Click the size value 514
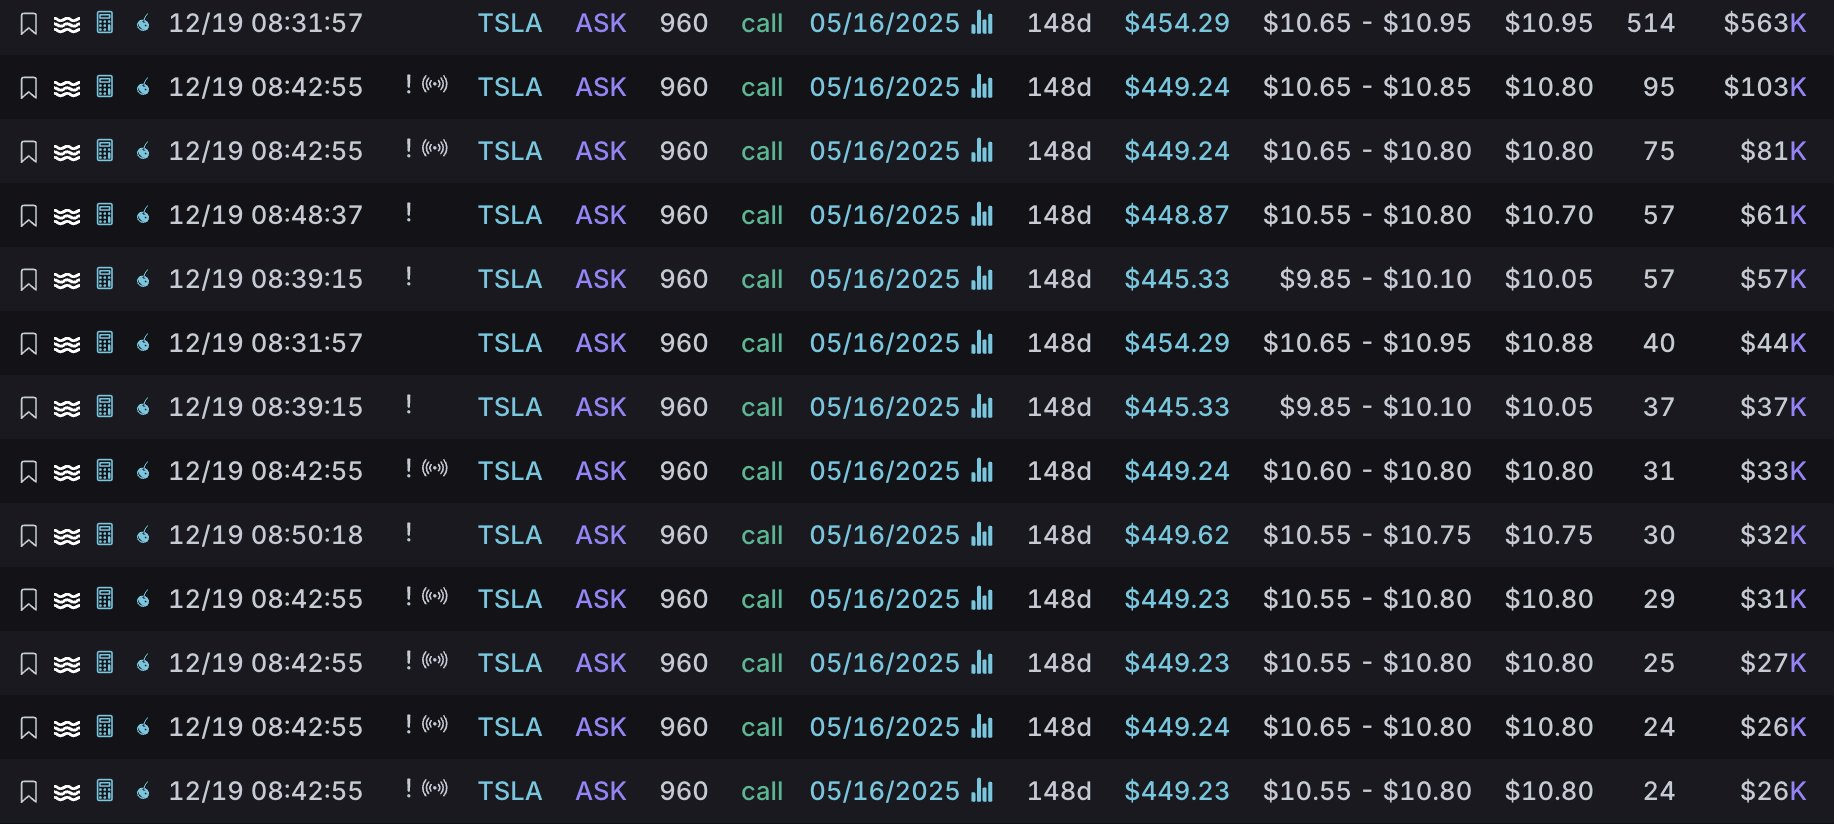Screen dimensions: 1834x824 [x=1651, y=23]
